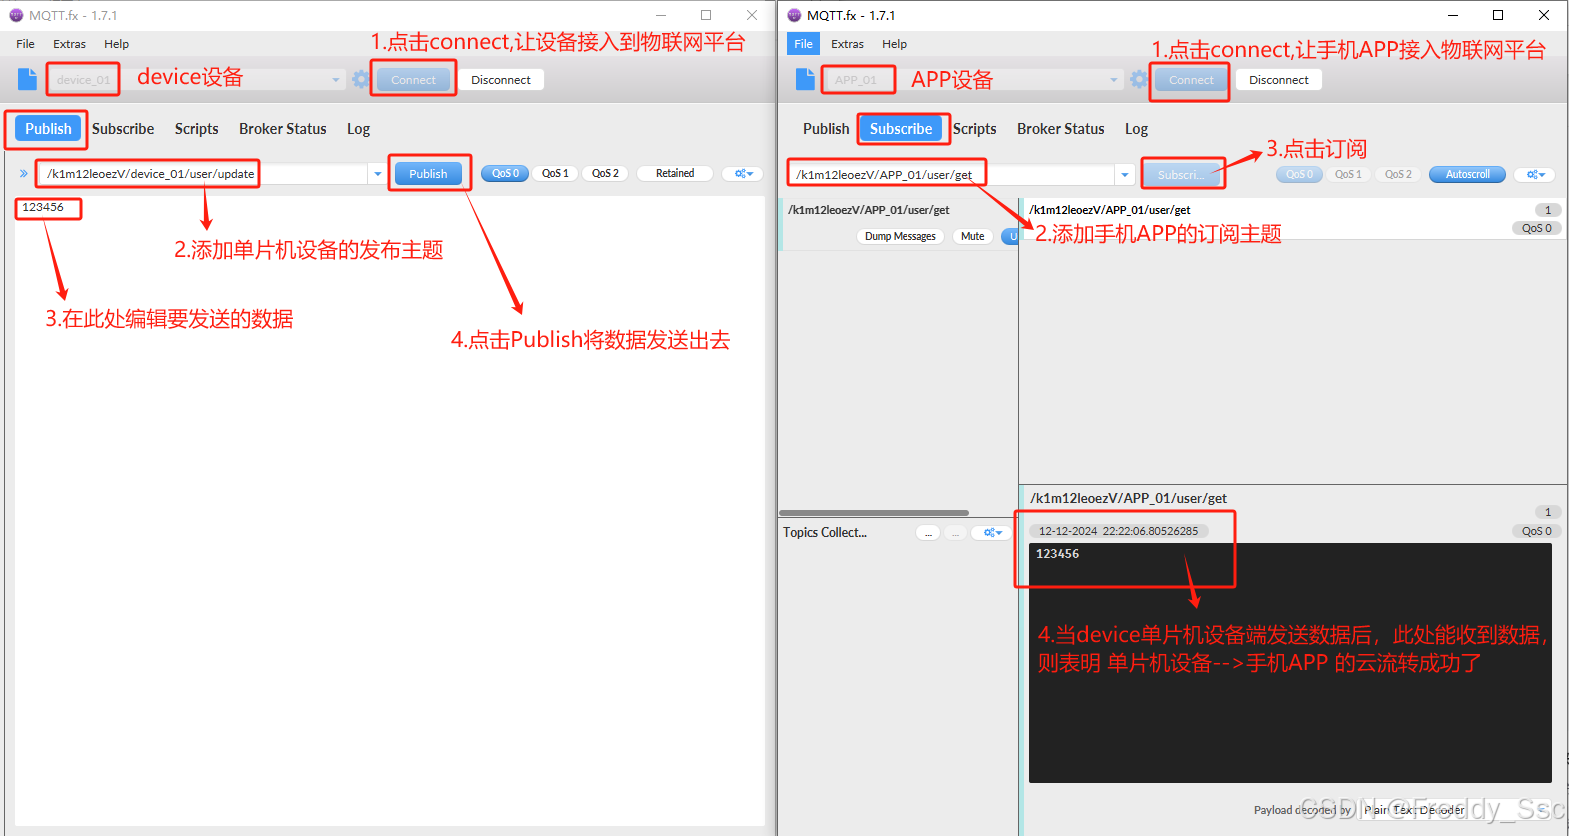The image size is (1569, 836).
Task: Mute the /k1m12leoezV/APP_01/user/get subscription
Action: click(972, 236)
